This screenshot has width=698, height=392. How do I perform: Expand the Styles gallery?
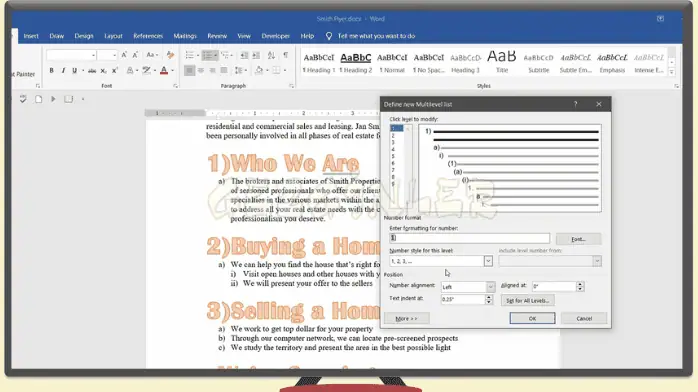(x=672, y=72)
